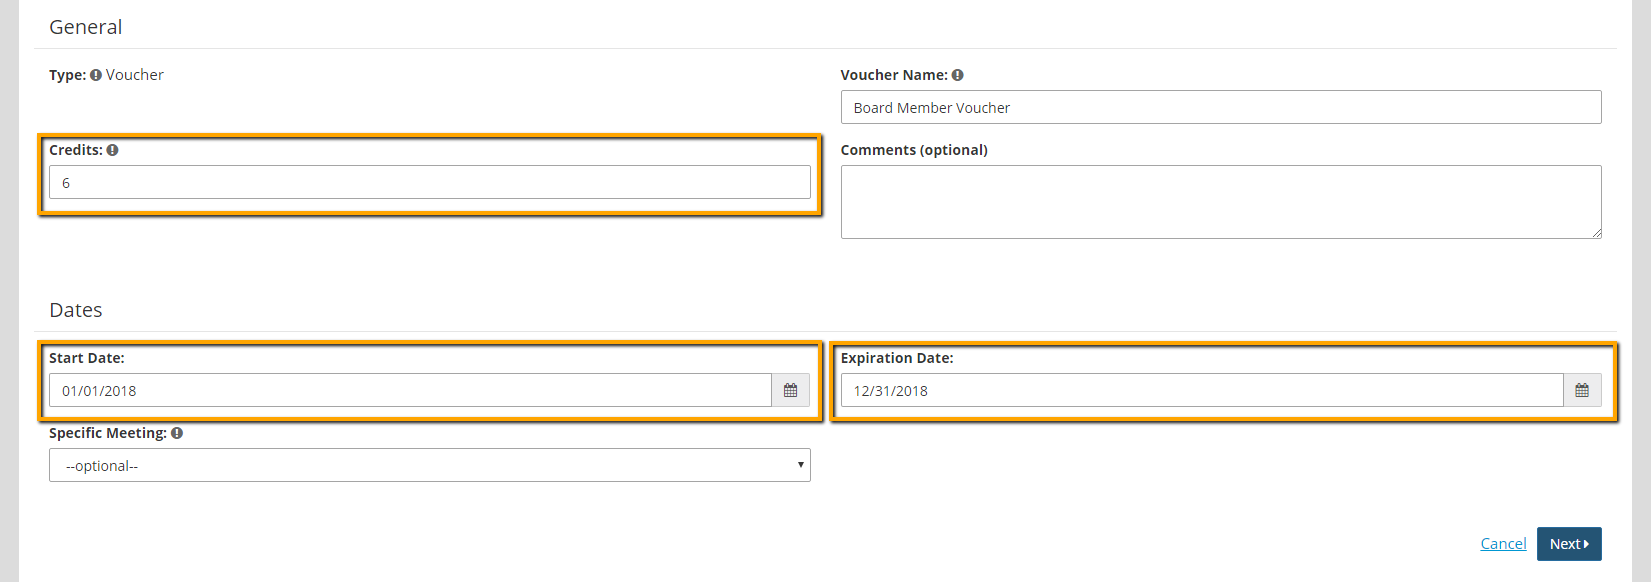Focus the Voucher Name input field
The width and height of the screenshot is (1651, 582).
pos(1221,107)
